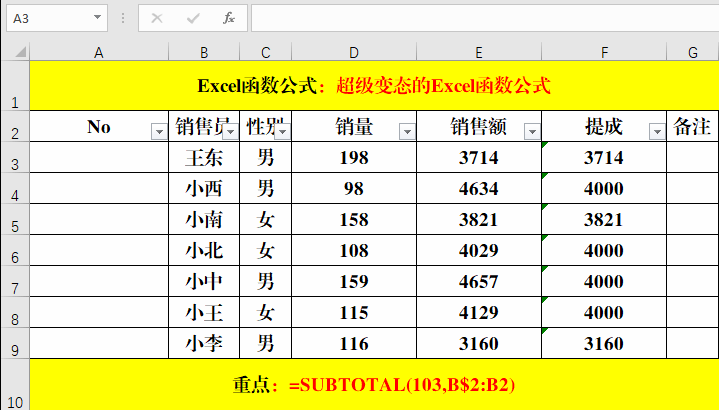Click inside the formula bar input
This screenshot has height=410, width=719.
click(x=485, y=18)
